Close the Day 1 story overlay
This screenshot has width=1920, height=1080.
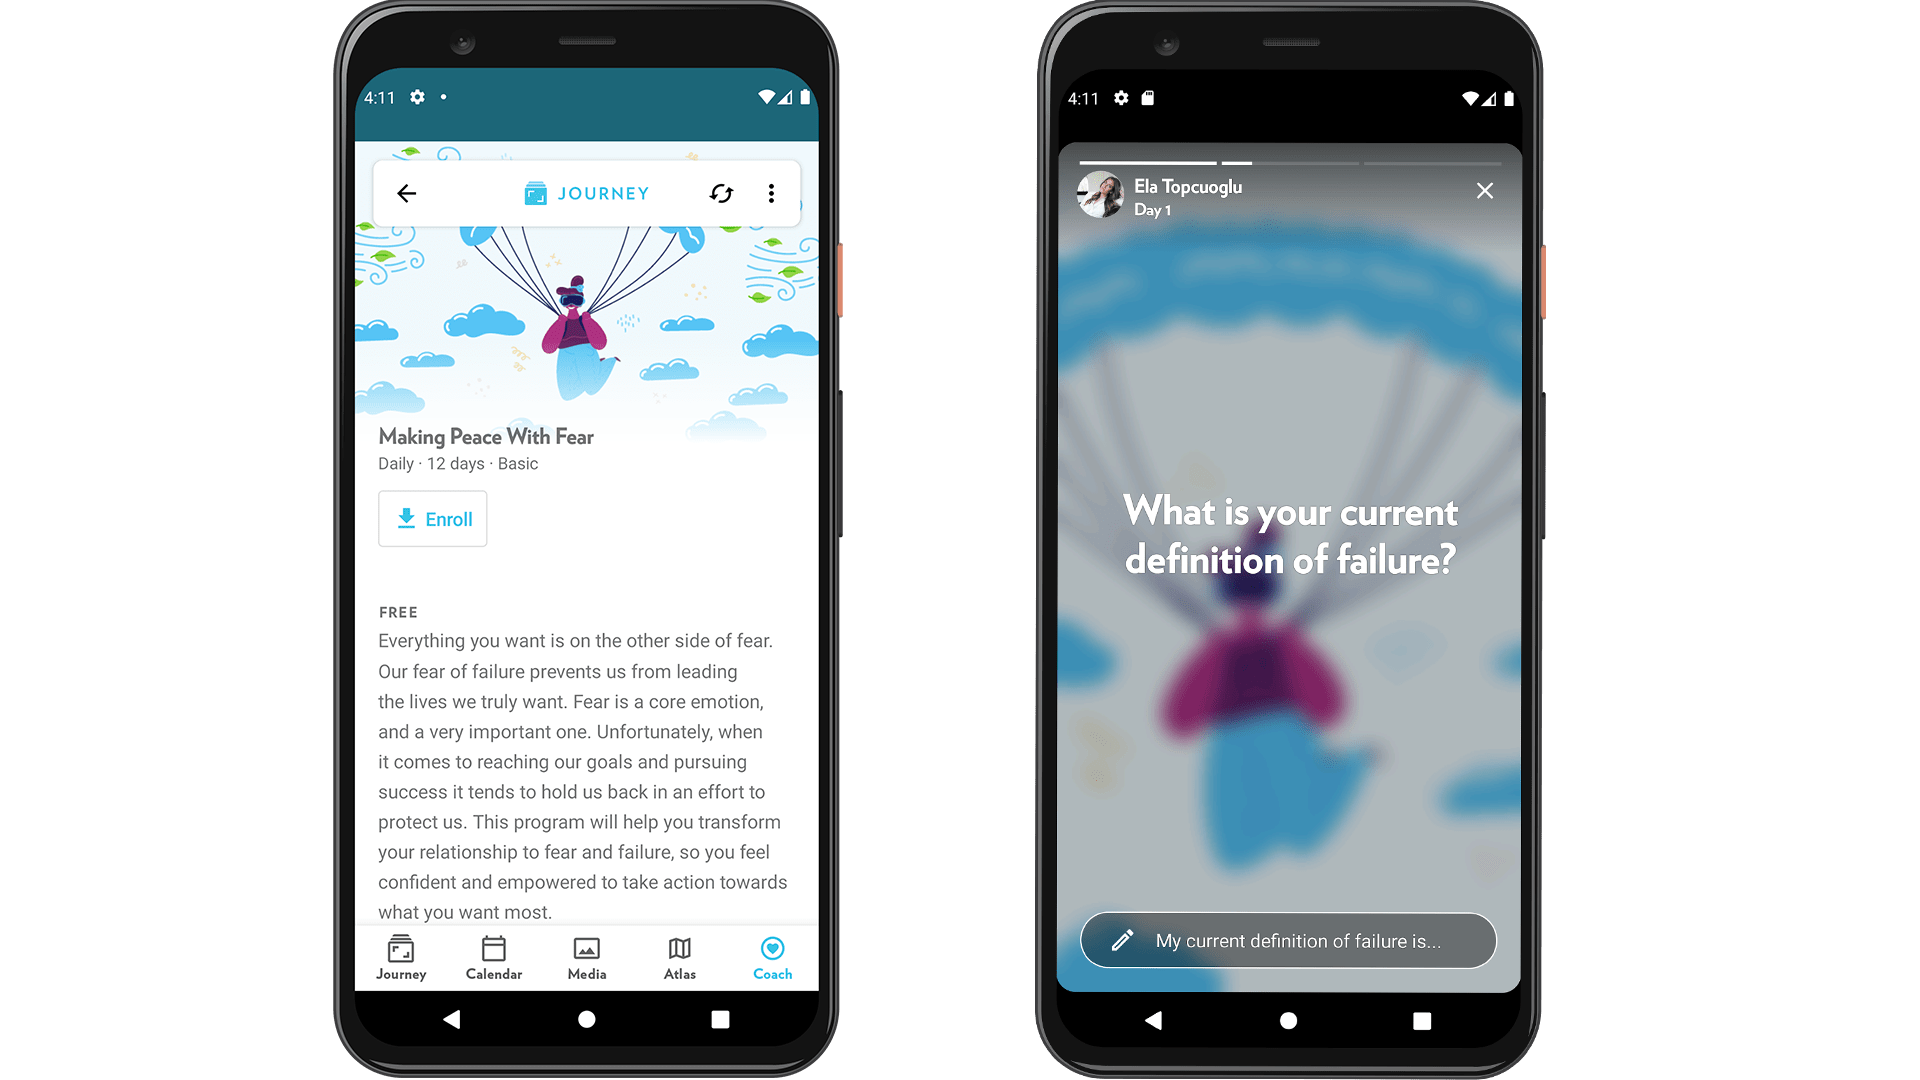coord(1485,191)
